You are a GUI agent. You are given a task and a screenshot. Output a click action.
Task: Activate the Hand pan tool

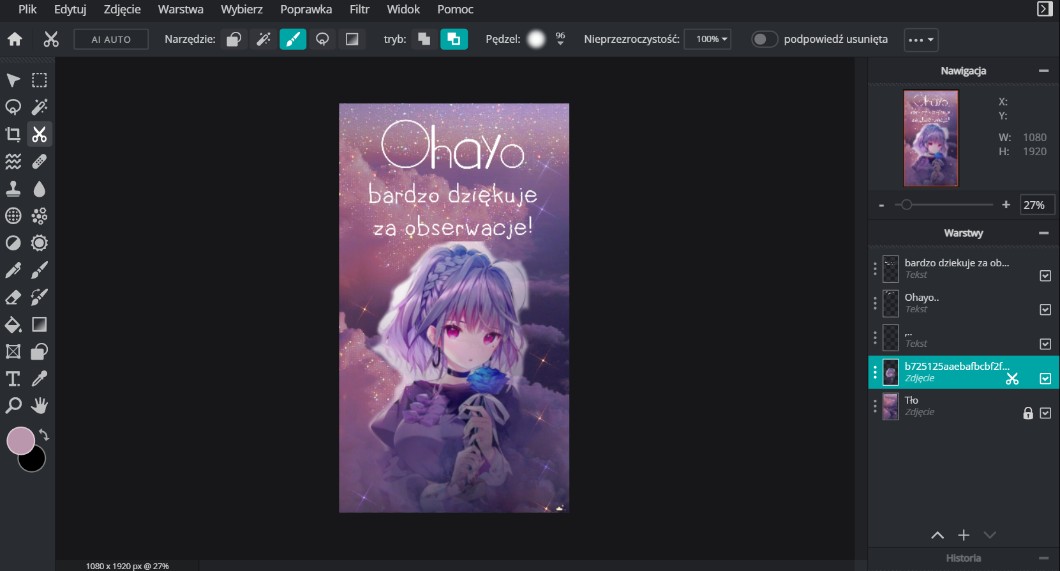click(40, 405)
